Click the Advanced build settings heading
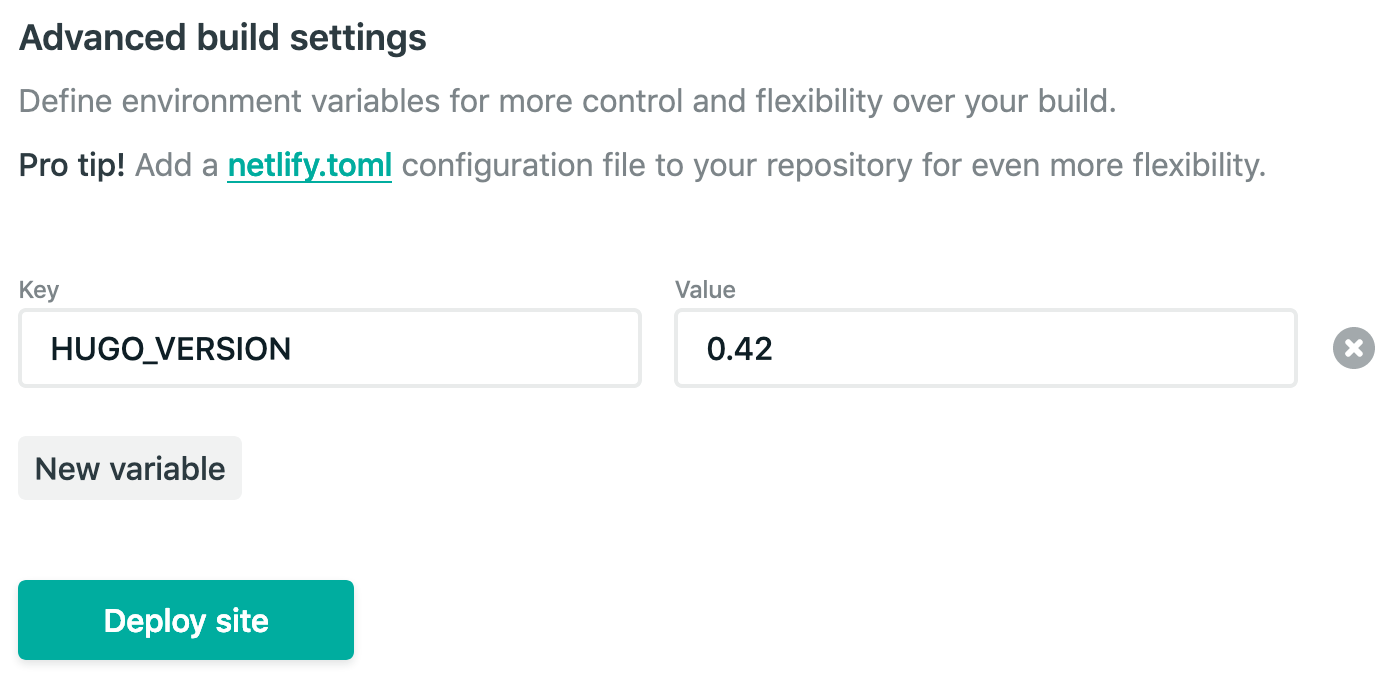Image resolution: width=1400 pixels, height=690 pixels. (223, 39)
